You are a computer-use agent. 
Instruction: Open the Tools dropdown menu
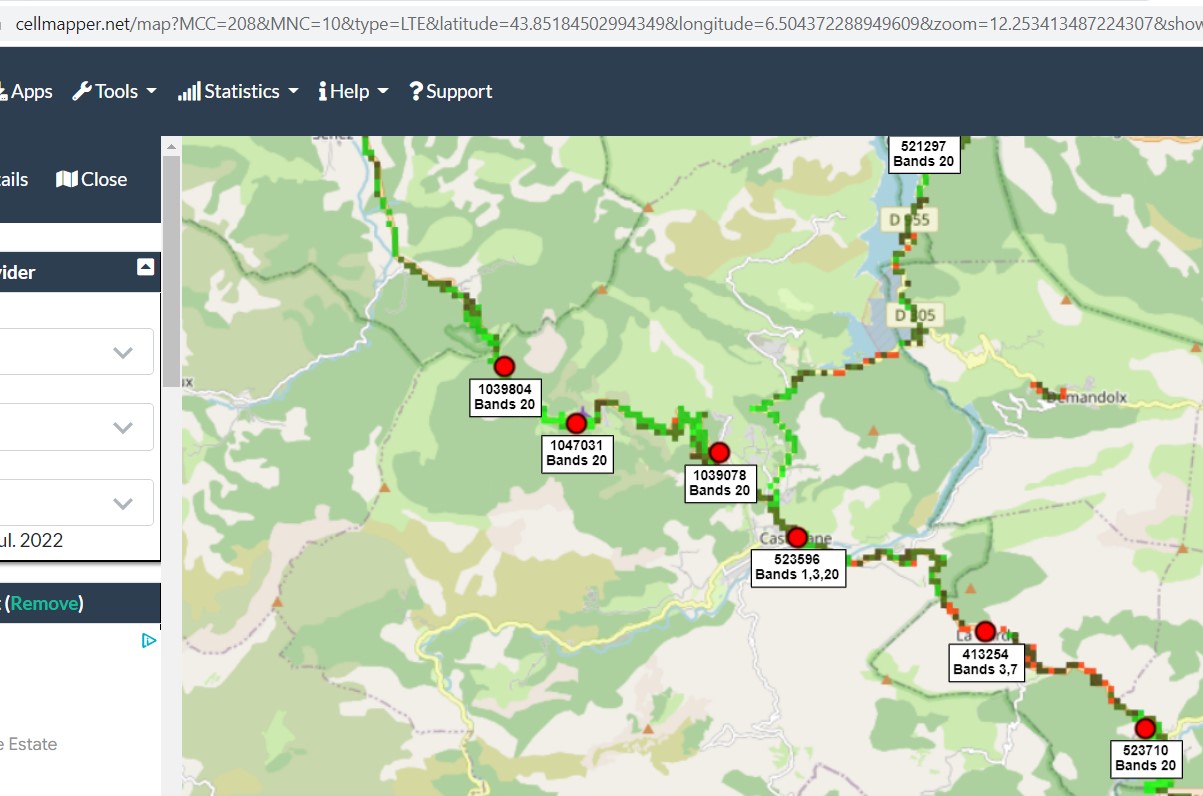(x=115, y=91)
